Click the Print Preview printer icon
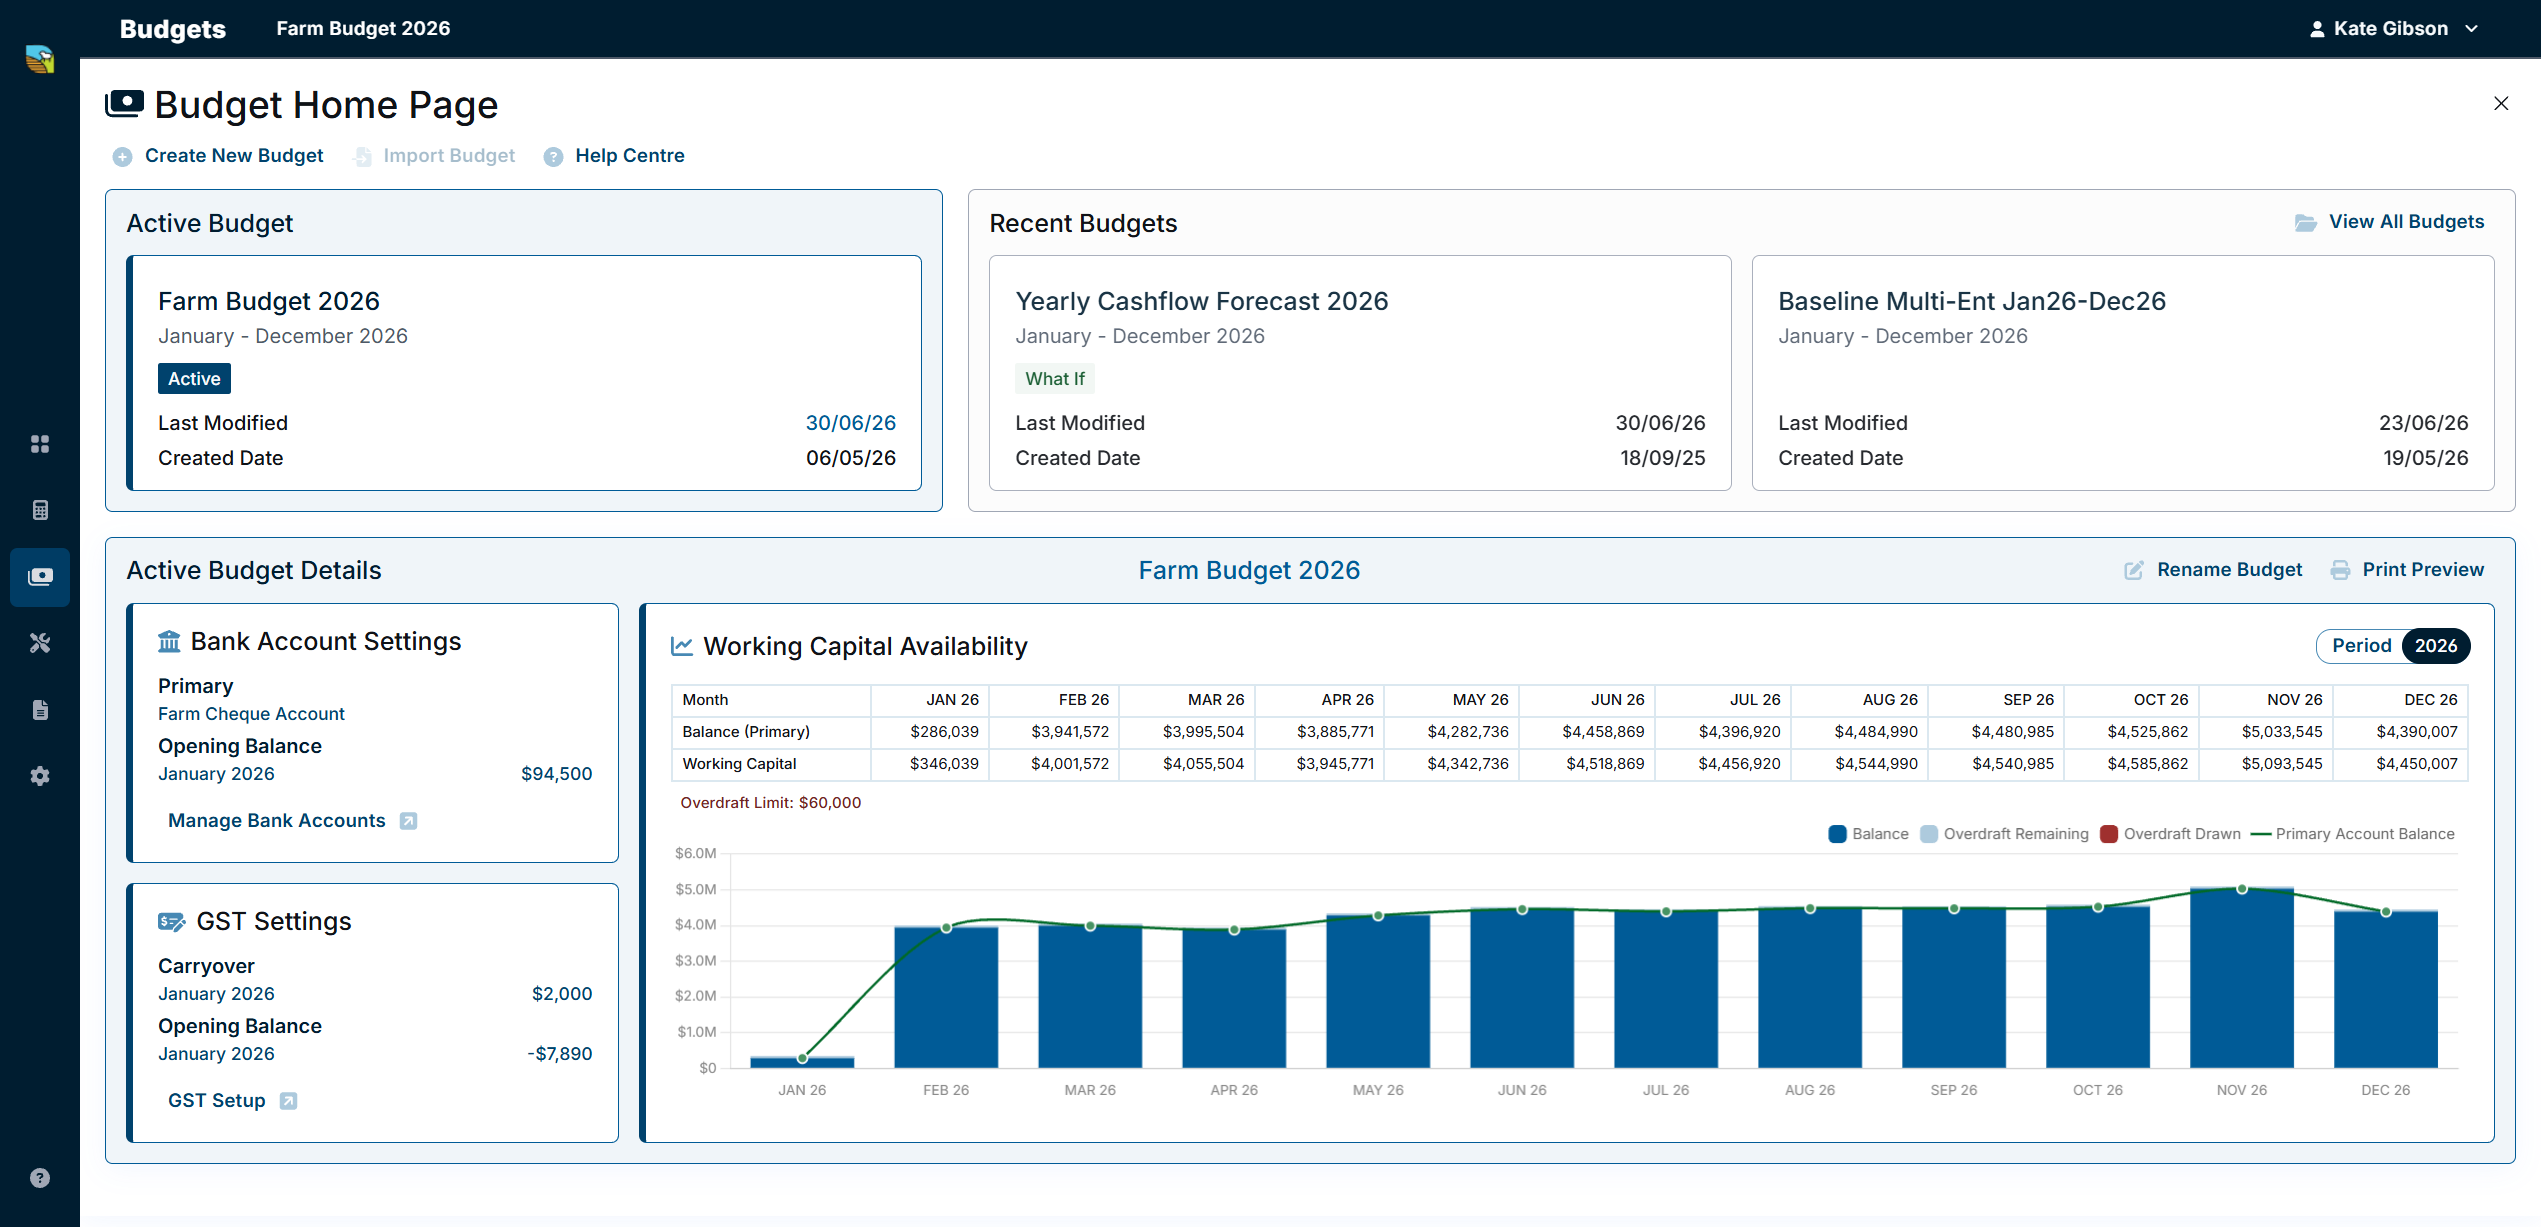The height and width of the screenshot is (1227, 2541). (2340, 570)
